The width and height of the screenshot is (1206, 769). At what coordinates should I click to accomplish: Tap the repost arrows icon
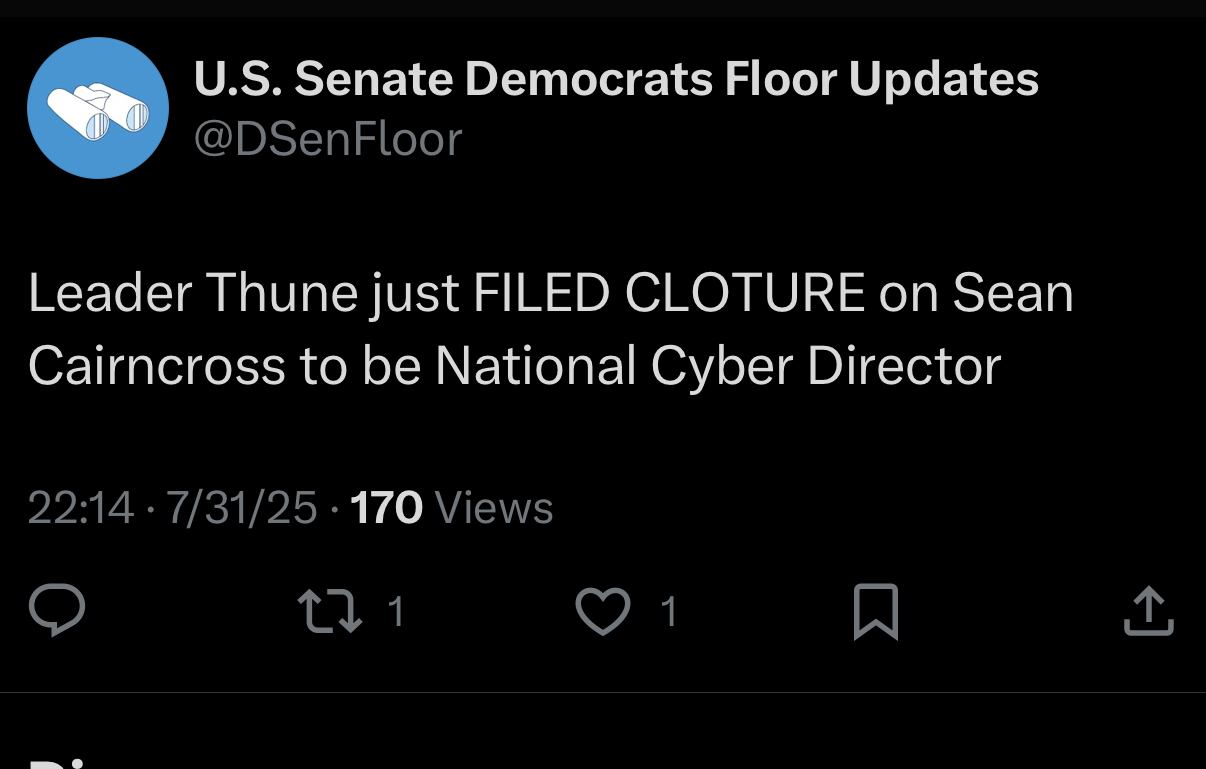(331, 611)
